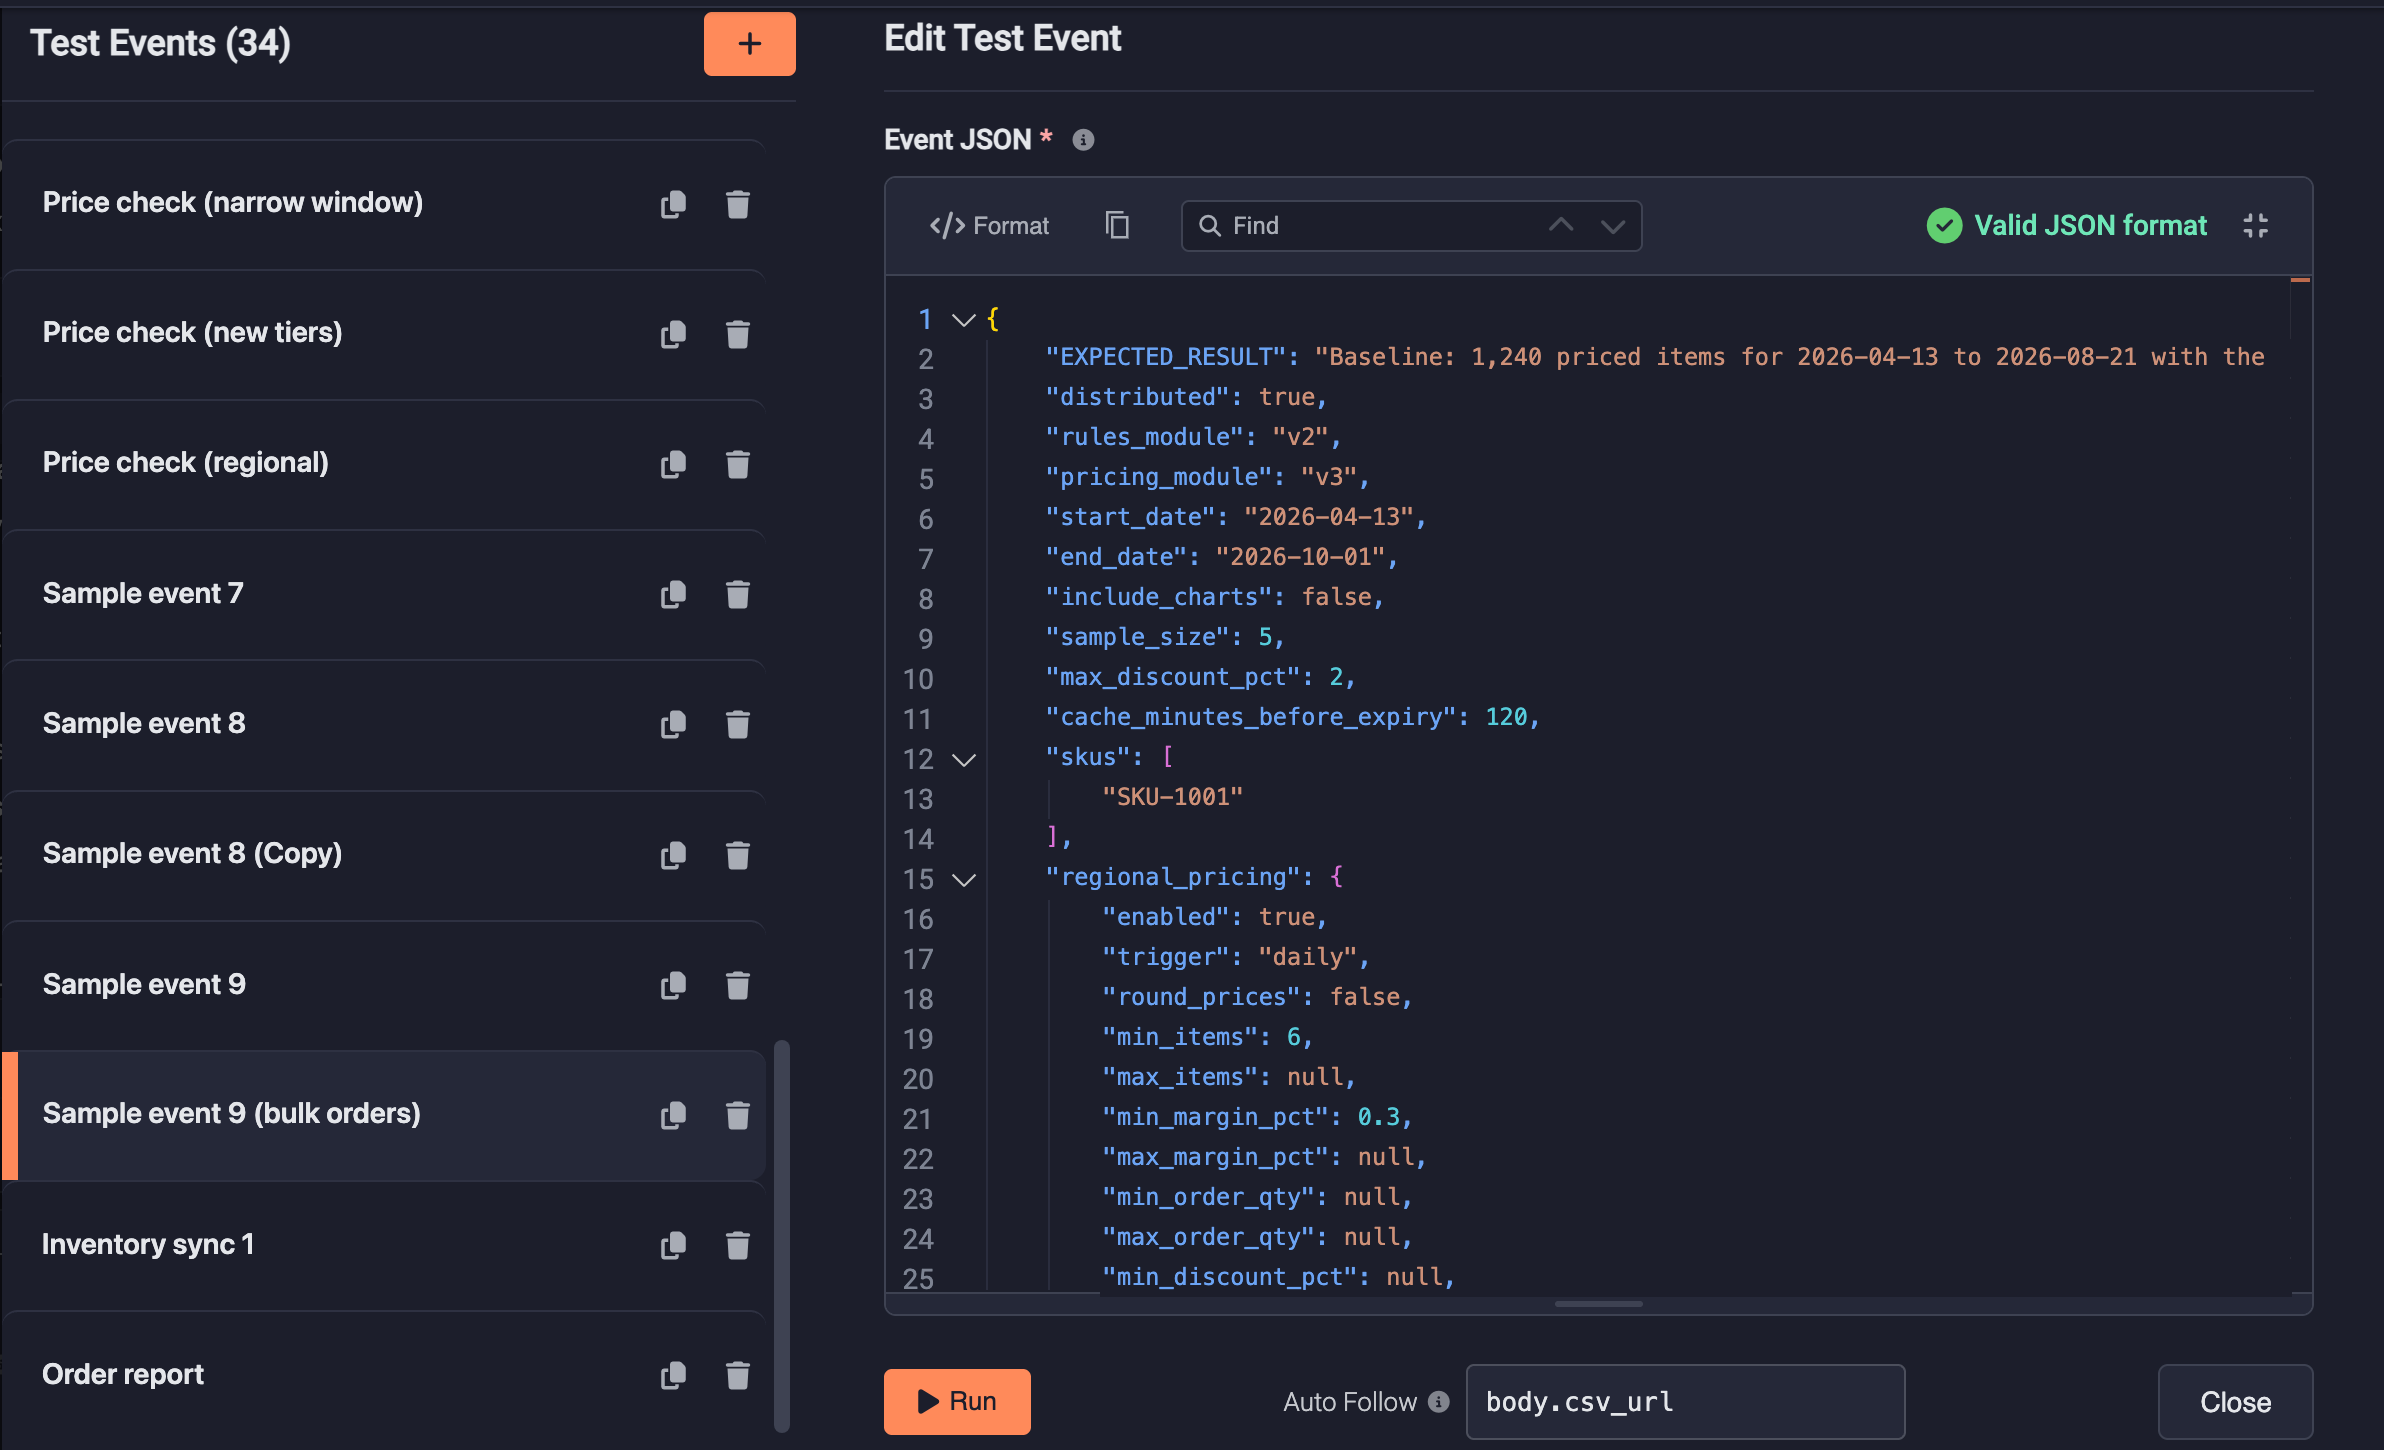Select Order report event
Screen dimensions: 2384x1450
[385, 1375]
